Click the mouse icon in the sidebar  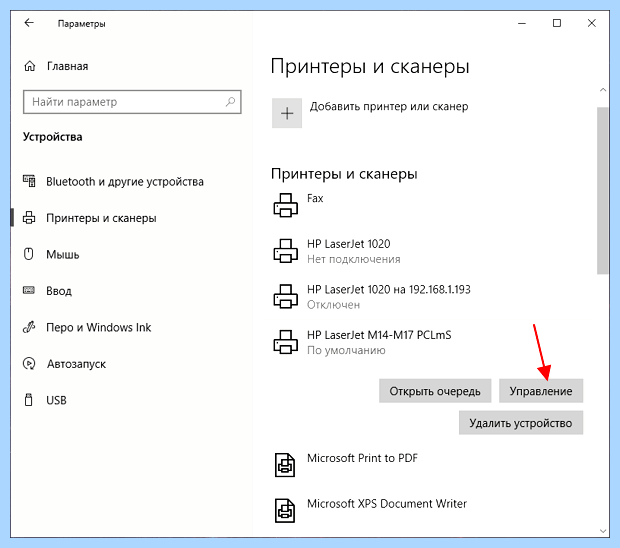[x=28, y=254]
